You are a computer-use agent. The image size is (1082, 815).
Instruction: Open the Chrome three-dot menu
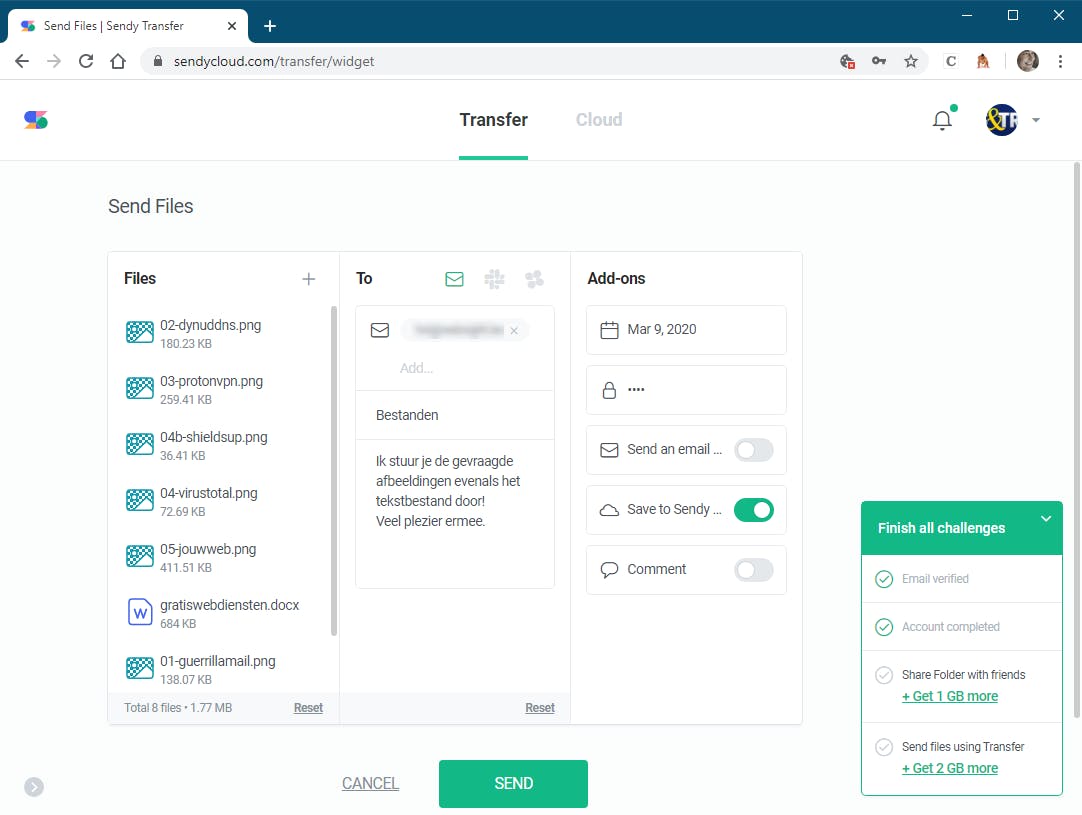pyautogui.click(x=1060, y=61)
